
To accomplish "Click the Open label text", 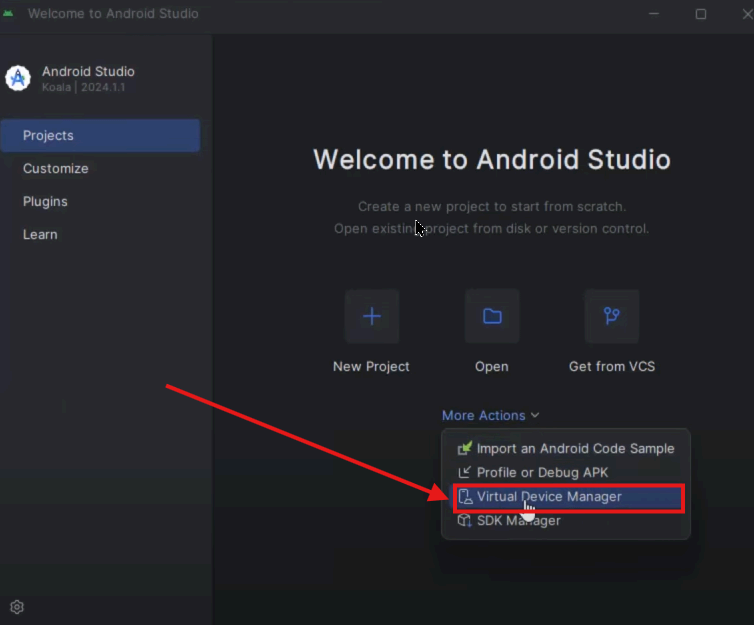I will (491, 367).
